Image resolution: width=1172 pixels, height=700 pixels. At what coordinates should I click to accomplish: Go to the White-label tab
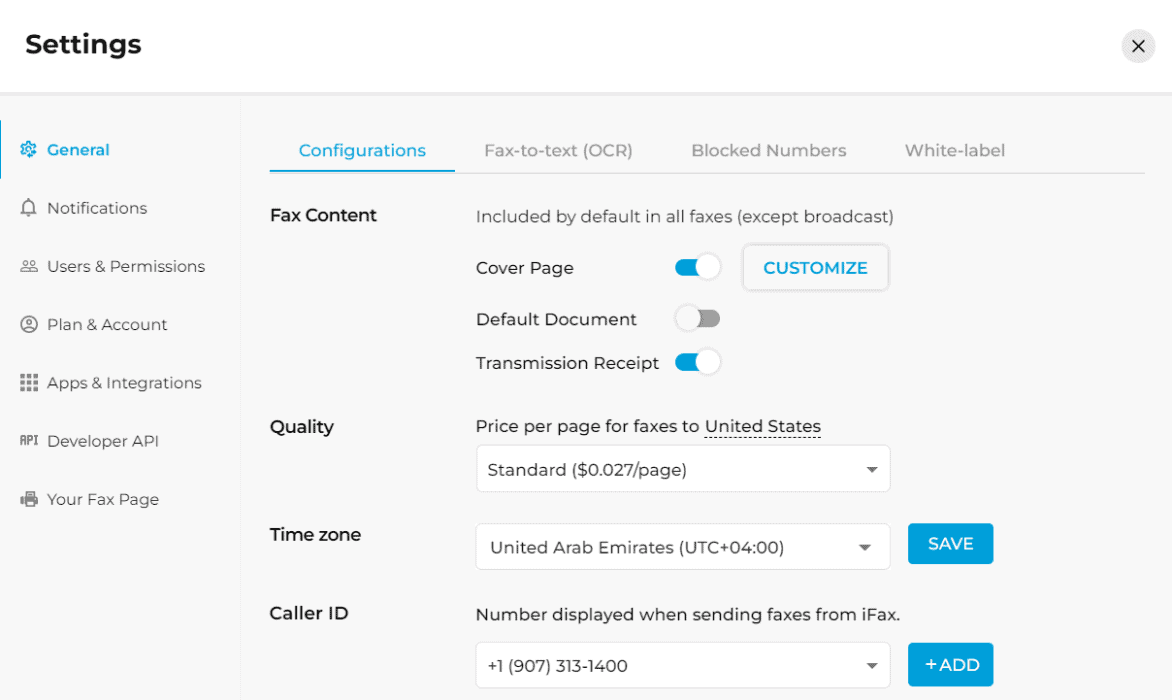[x=954, y=151]
